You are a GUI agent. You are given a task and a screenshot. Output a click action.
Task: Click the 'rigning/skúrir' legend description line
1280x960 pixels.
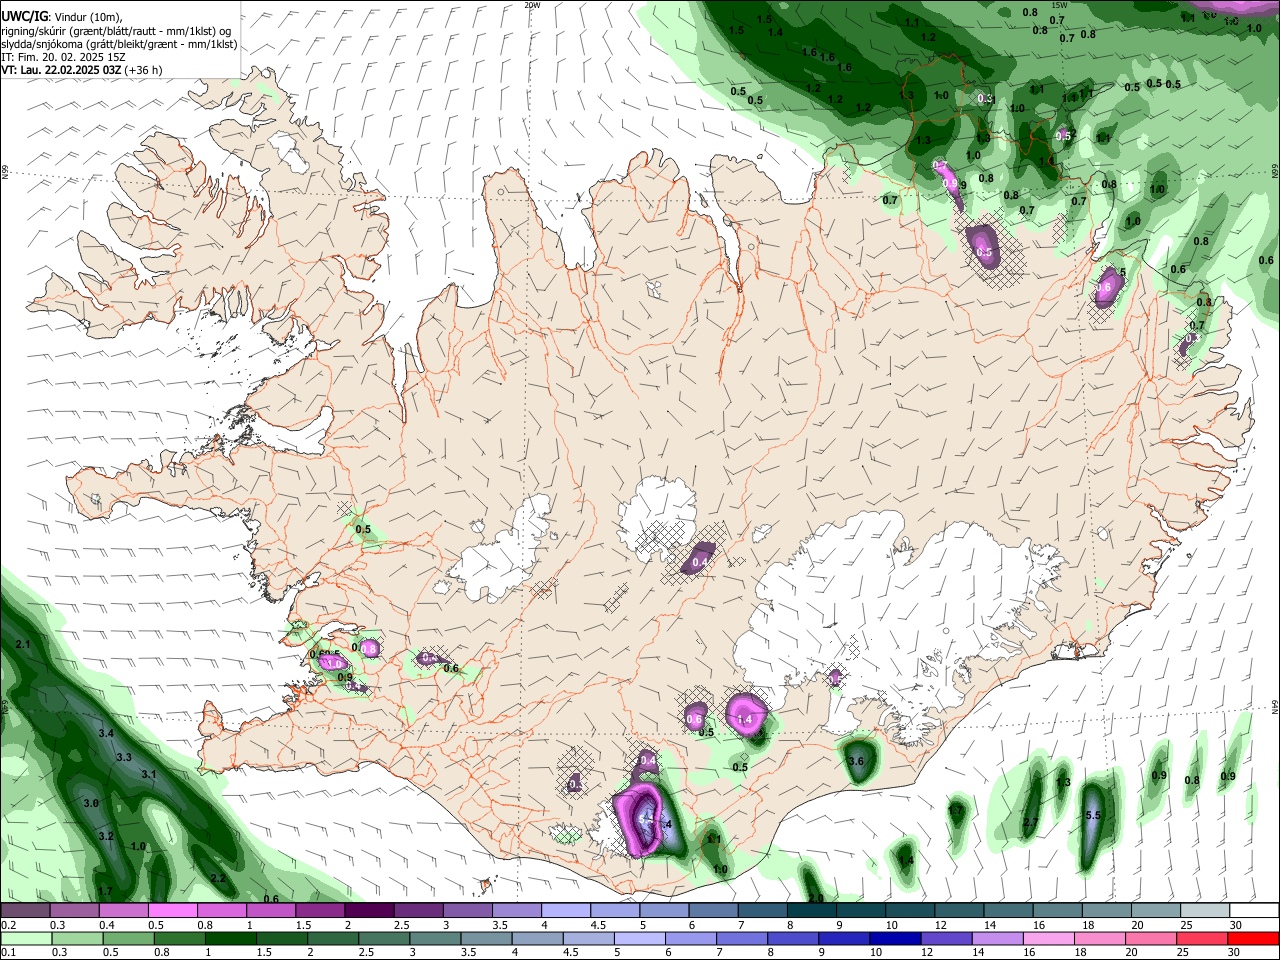[x=117, y=31]
